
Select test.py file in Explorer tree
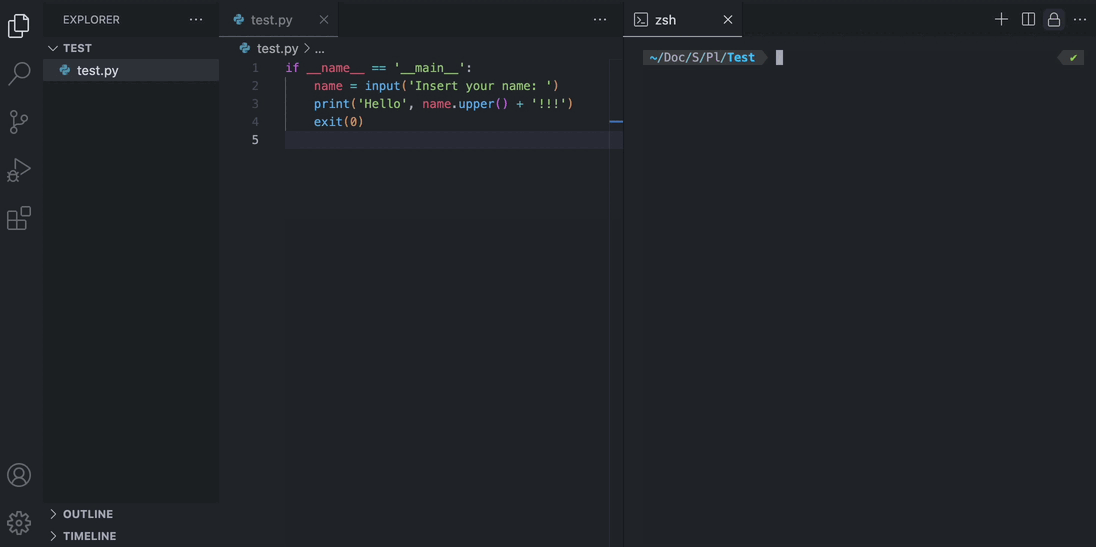pos(131,70)
